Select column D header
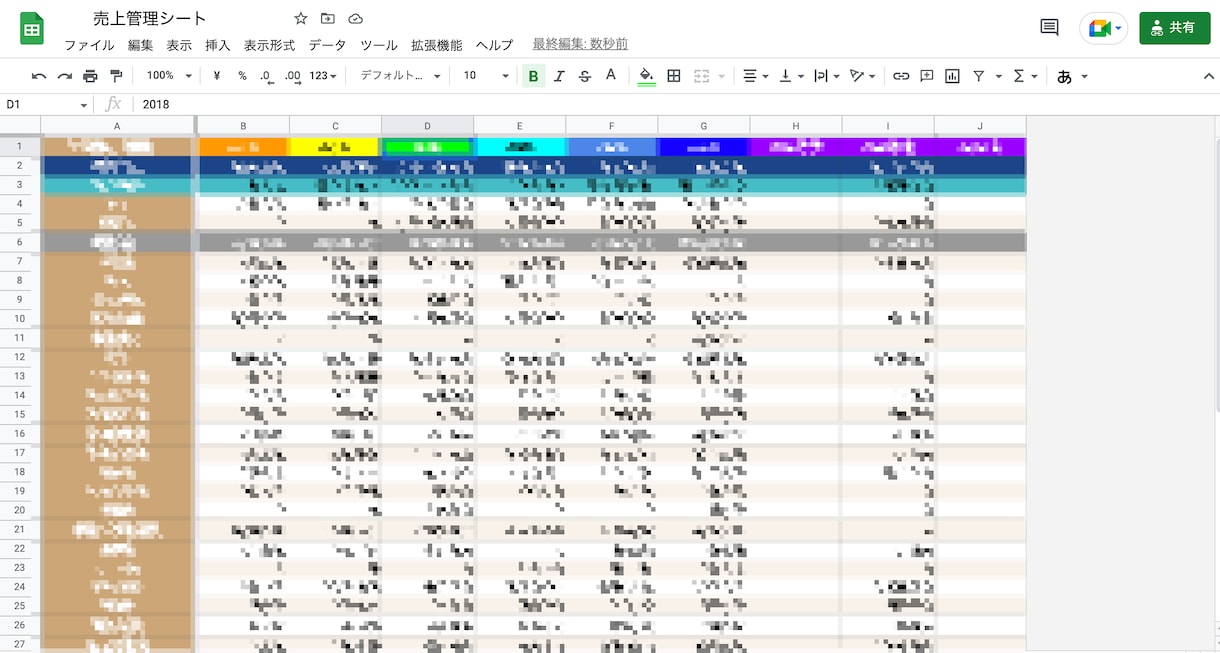The height and width of the screenshot is (653, 1220). point(427,125)
